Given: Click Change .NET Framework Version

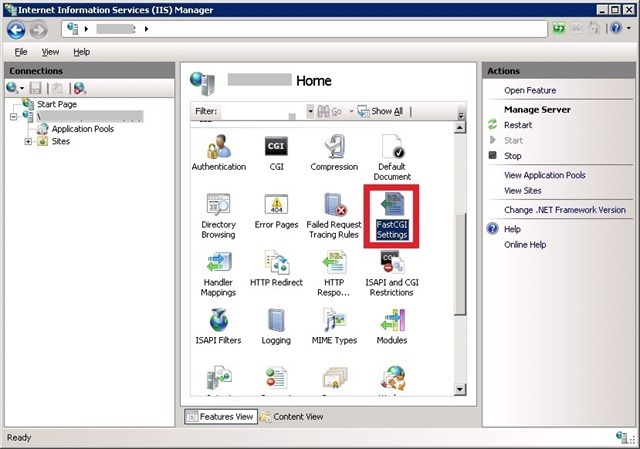Looking at the screenshot, I should coord(564,210).
